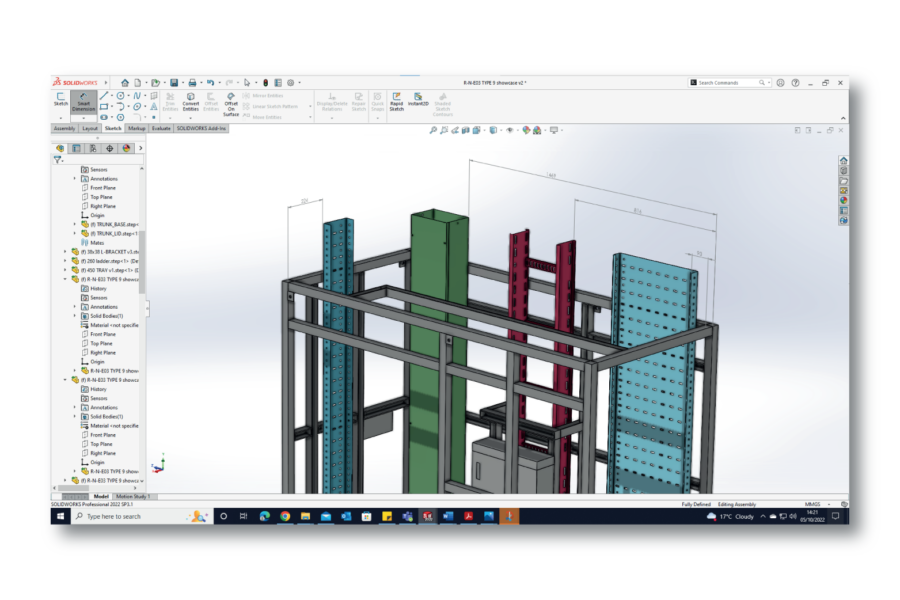Switch to the Layout ribbon tab
Viewport: 900px width, 600px height.
point(90,129)
